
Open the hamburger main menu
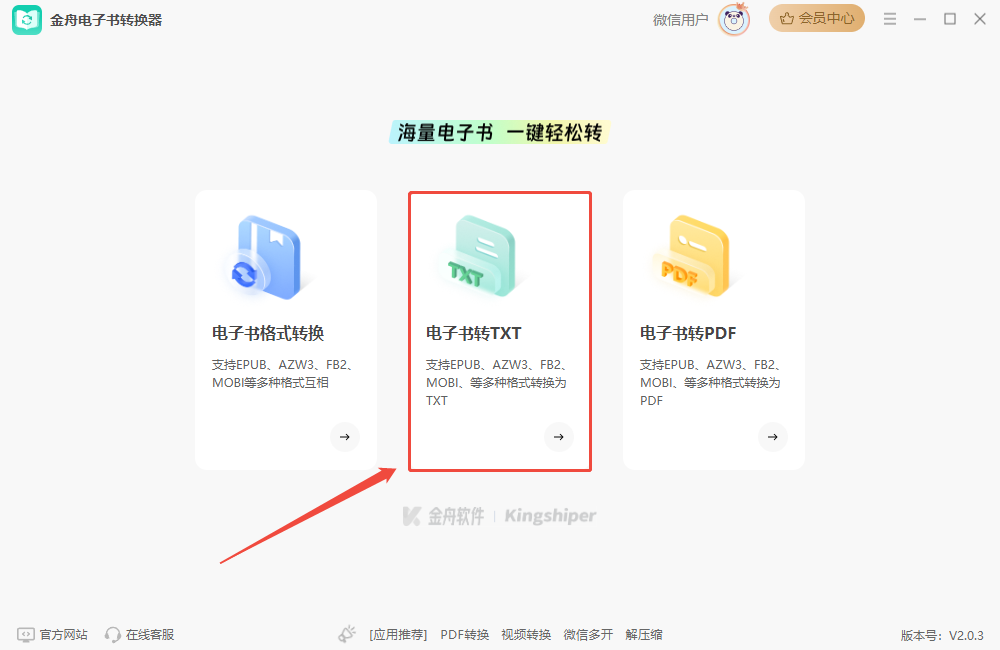coord(890,19)
